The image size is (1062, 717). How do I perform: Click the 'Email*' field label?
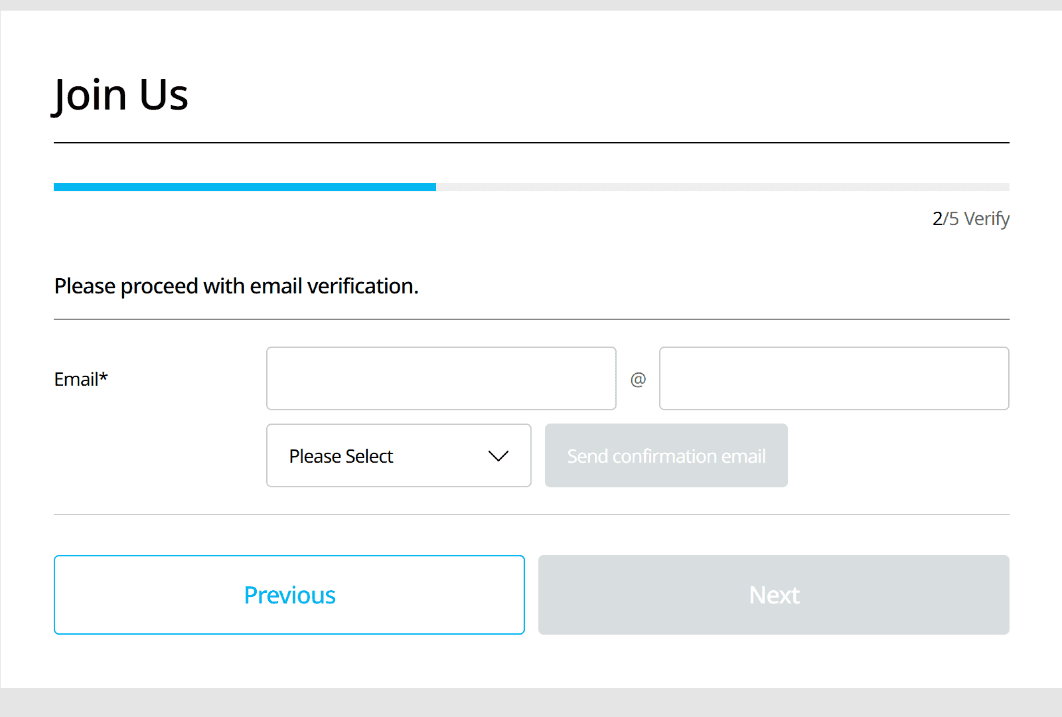pyautogui.click(x=81, y=379)
